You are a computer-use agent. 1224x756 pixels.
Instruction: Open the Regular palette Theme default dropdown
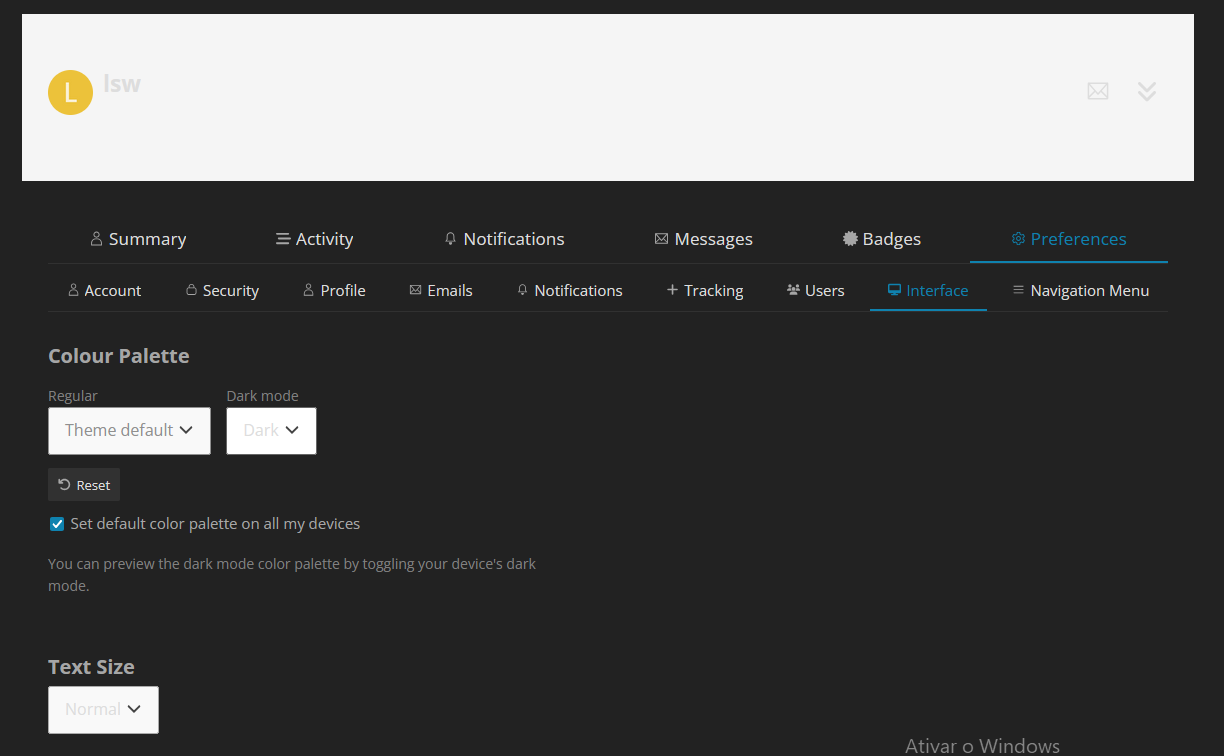point(129,430)
